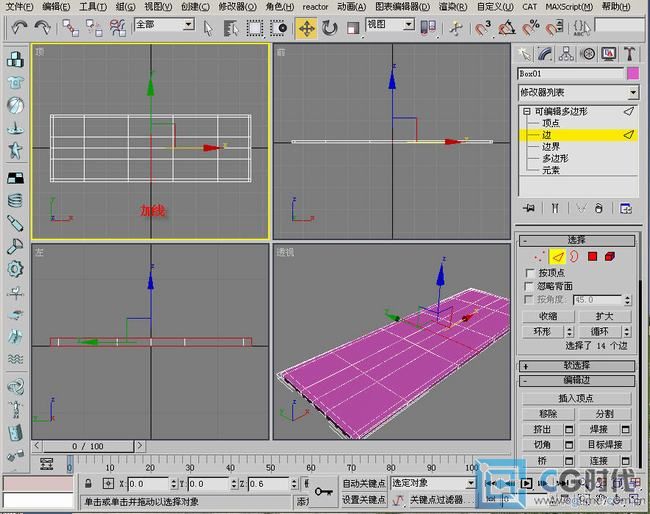The height and width of the screenshot is (514, 650).
Task: Open the Modify command panel tab
Action: click(x=546, y=54)
